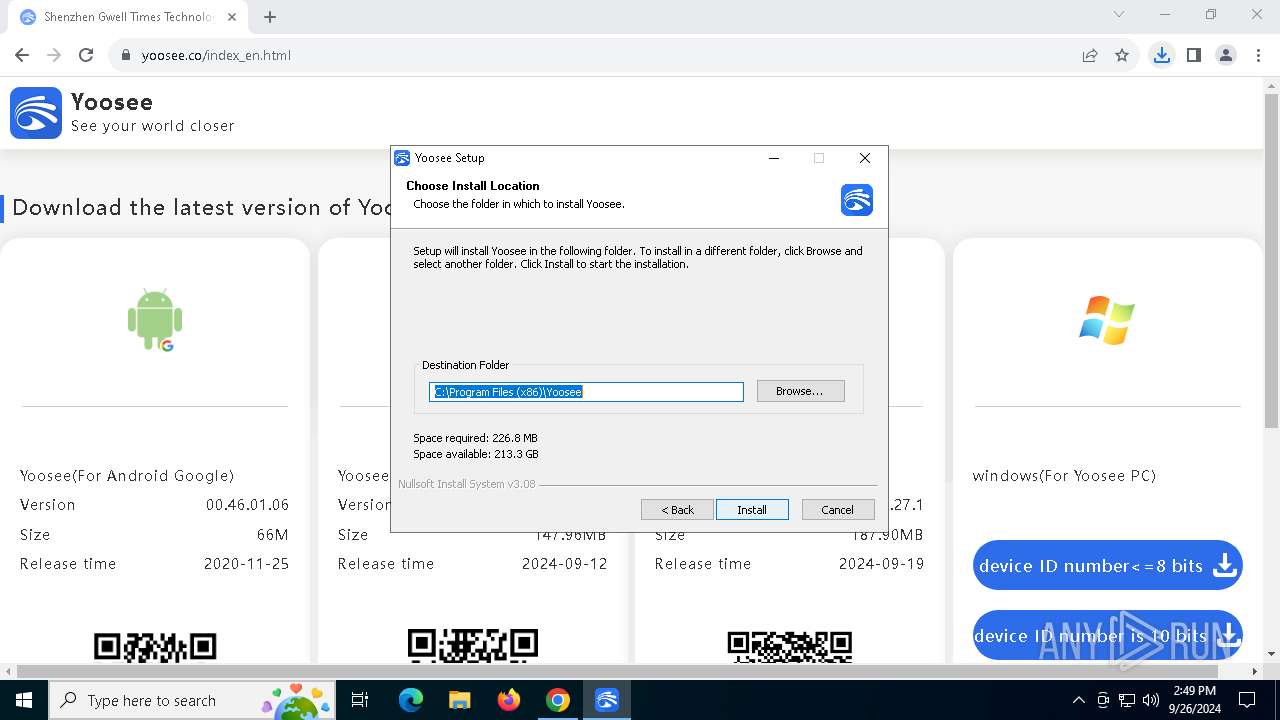The height and width of the screenshot is (720, 1280).
Task: Open the Chrome side panel icon
Action: tap(1193, 55)
